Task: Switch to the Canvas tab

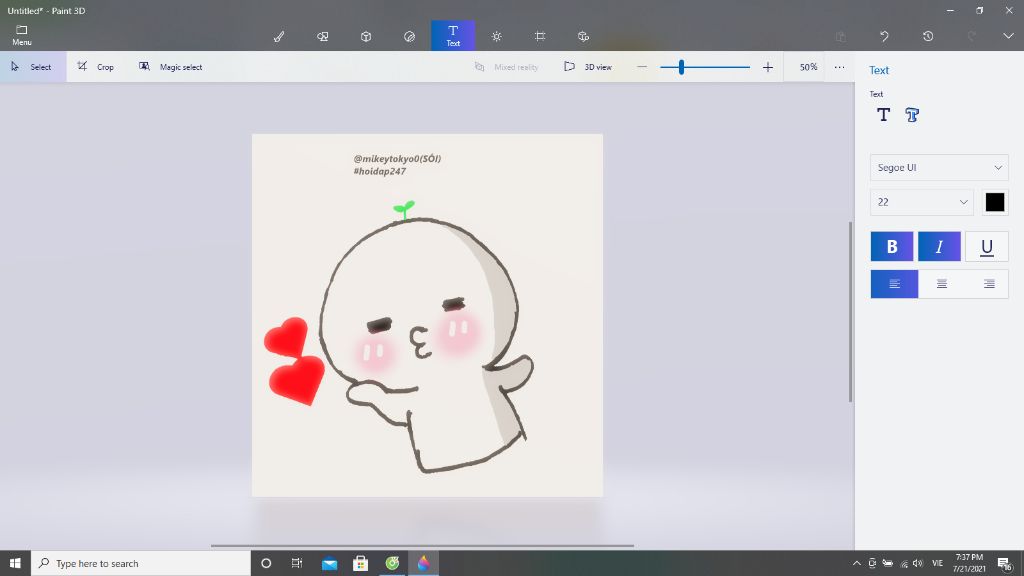Action: pyautogui.click(x=540, y=36)
